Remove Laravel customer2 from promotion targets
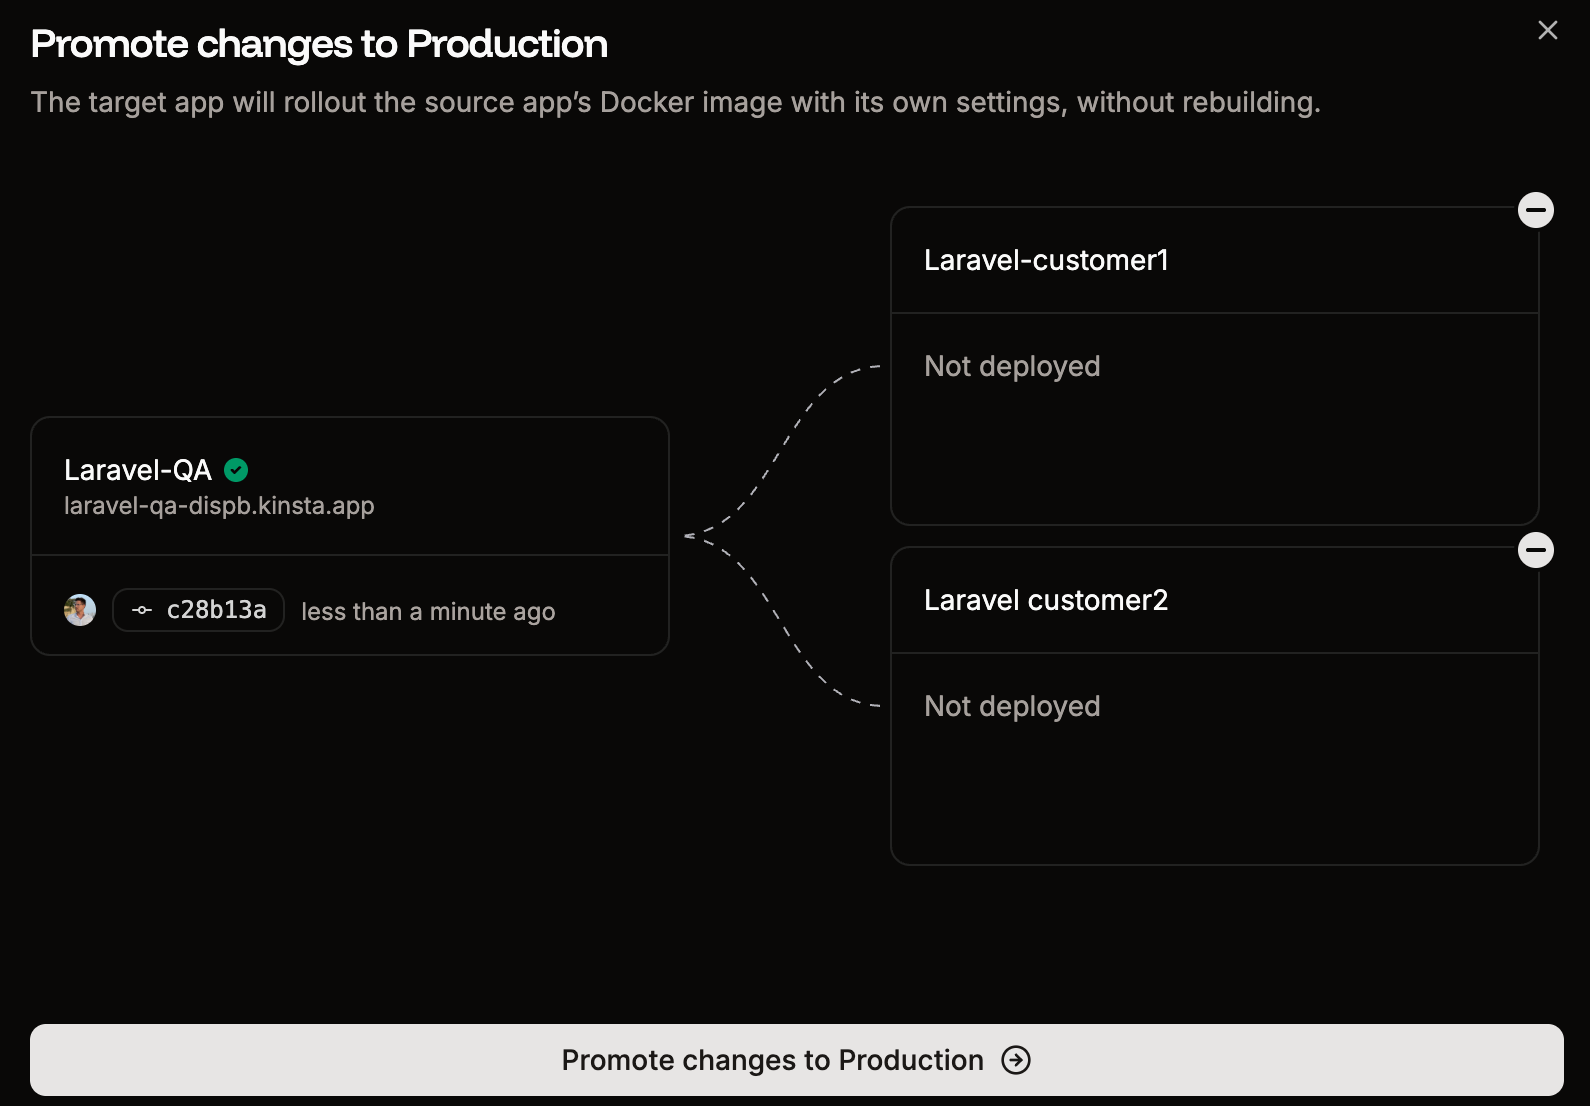 click(1536, 550)
